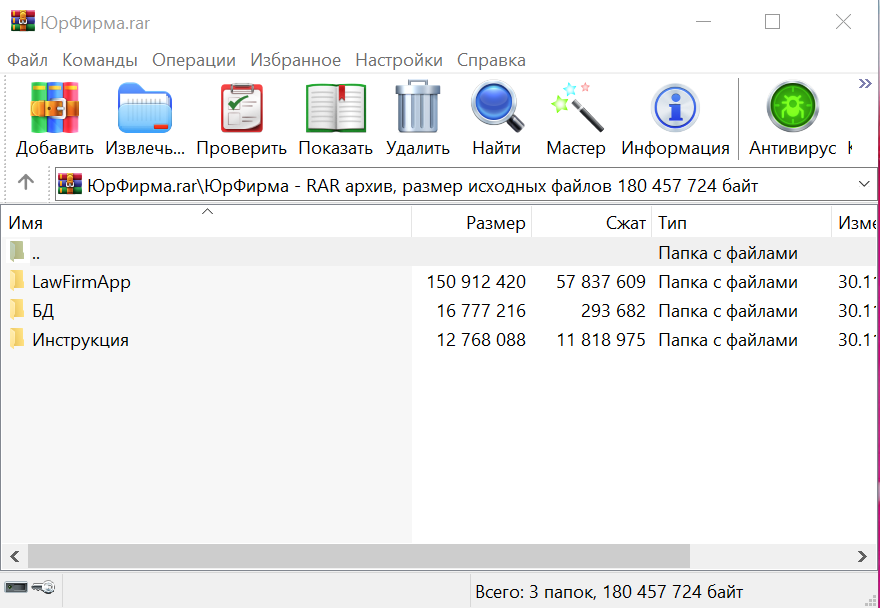
Task: Expand the archive path dropdown
Action: (x=864, y=184)
